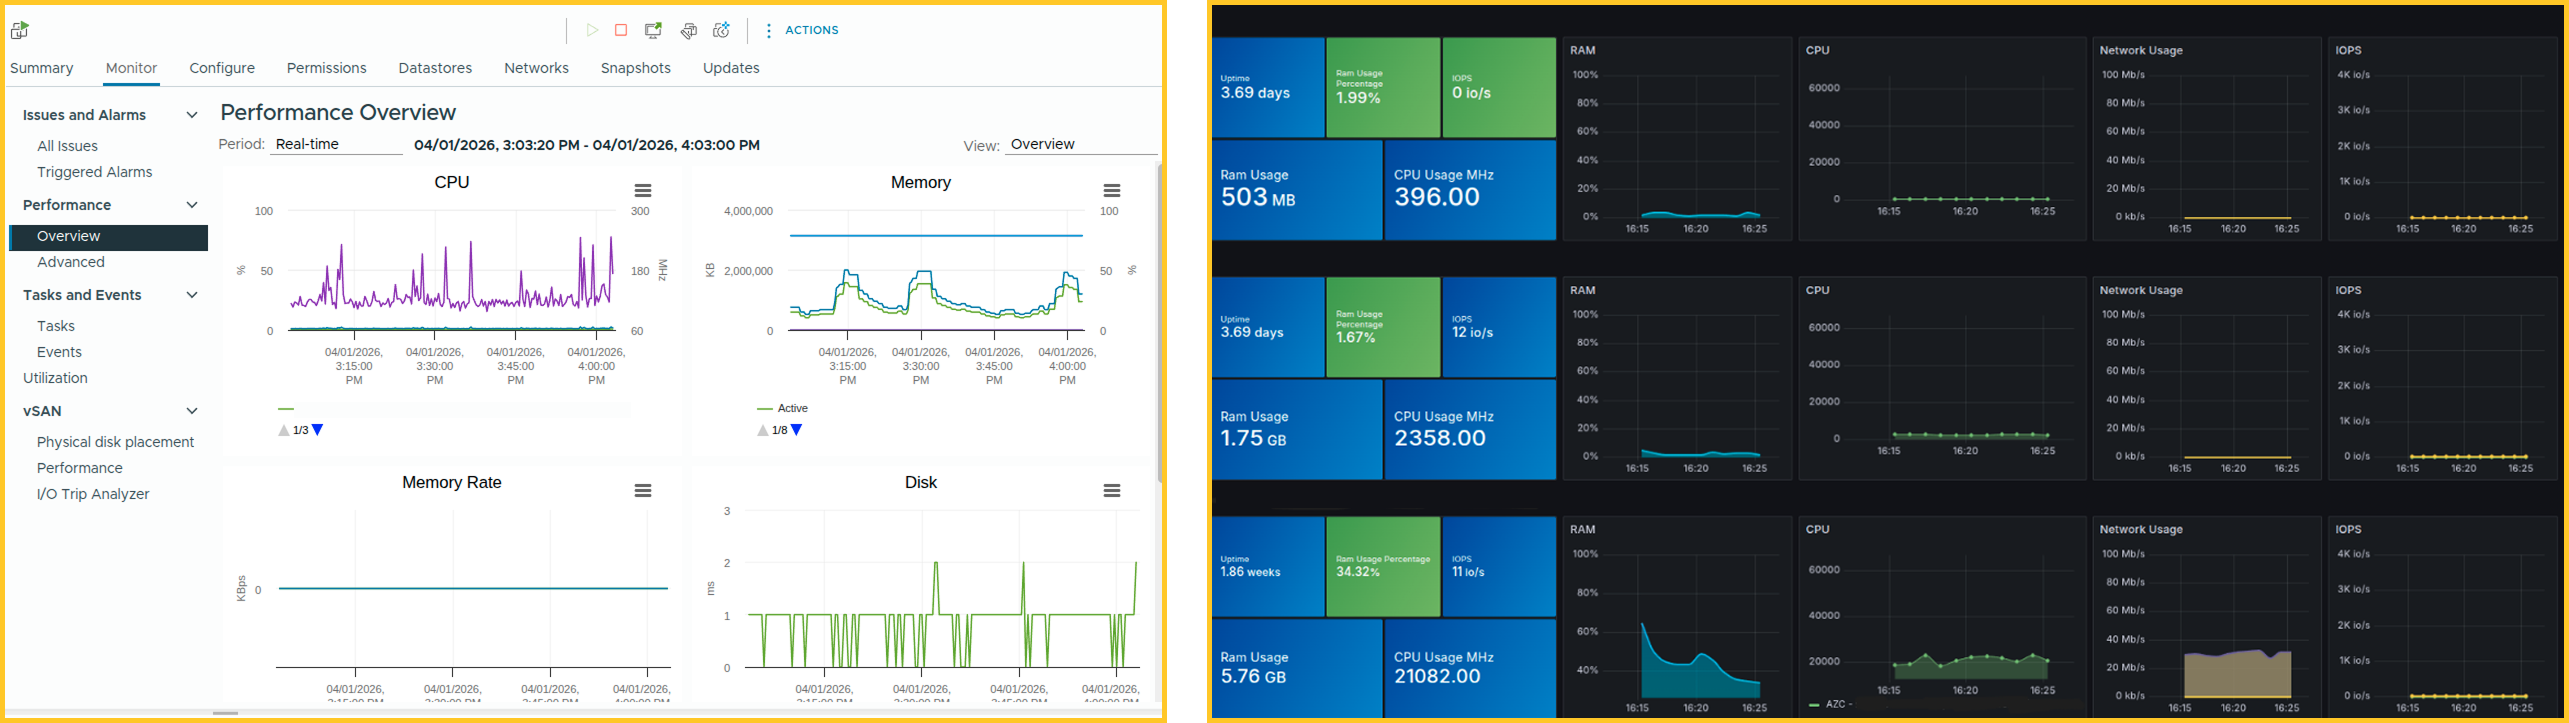Click the 1.67% Ram Usage Percentage tile
This screenshot has height=723, width=2569.
click(1384, 328)
